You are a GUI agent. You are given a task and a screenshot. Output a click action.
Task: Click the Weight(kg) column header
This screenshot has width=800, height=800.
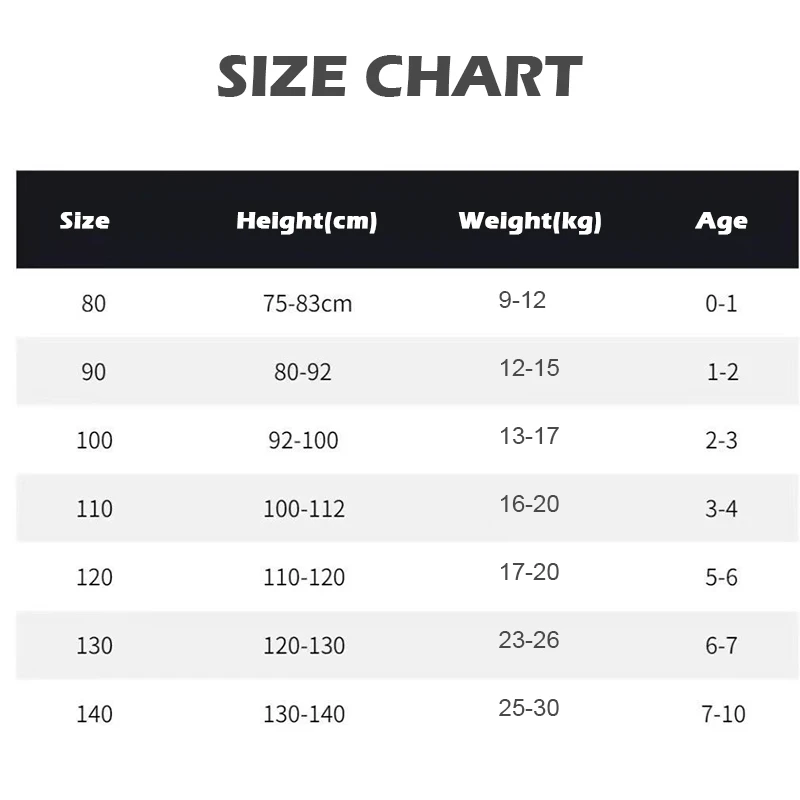pos(530,221)
